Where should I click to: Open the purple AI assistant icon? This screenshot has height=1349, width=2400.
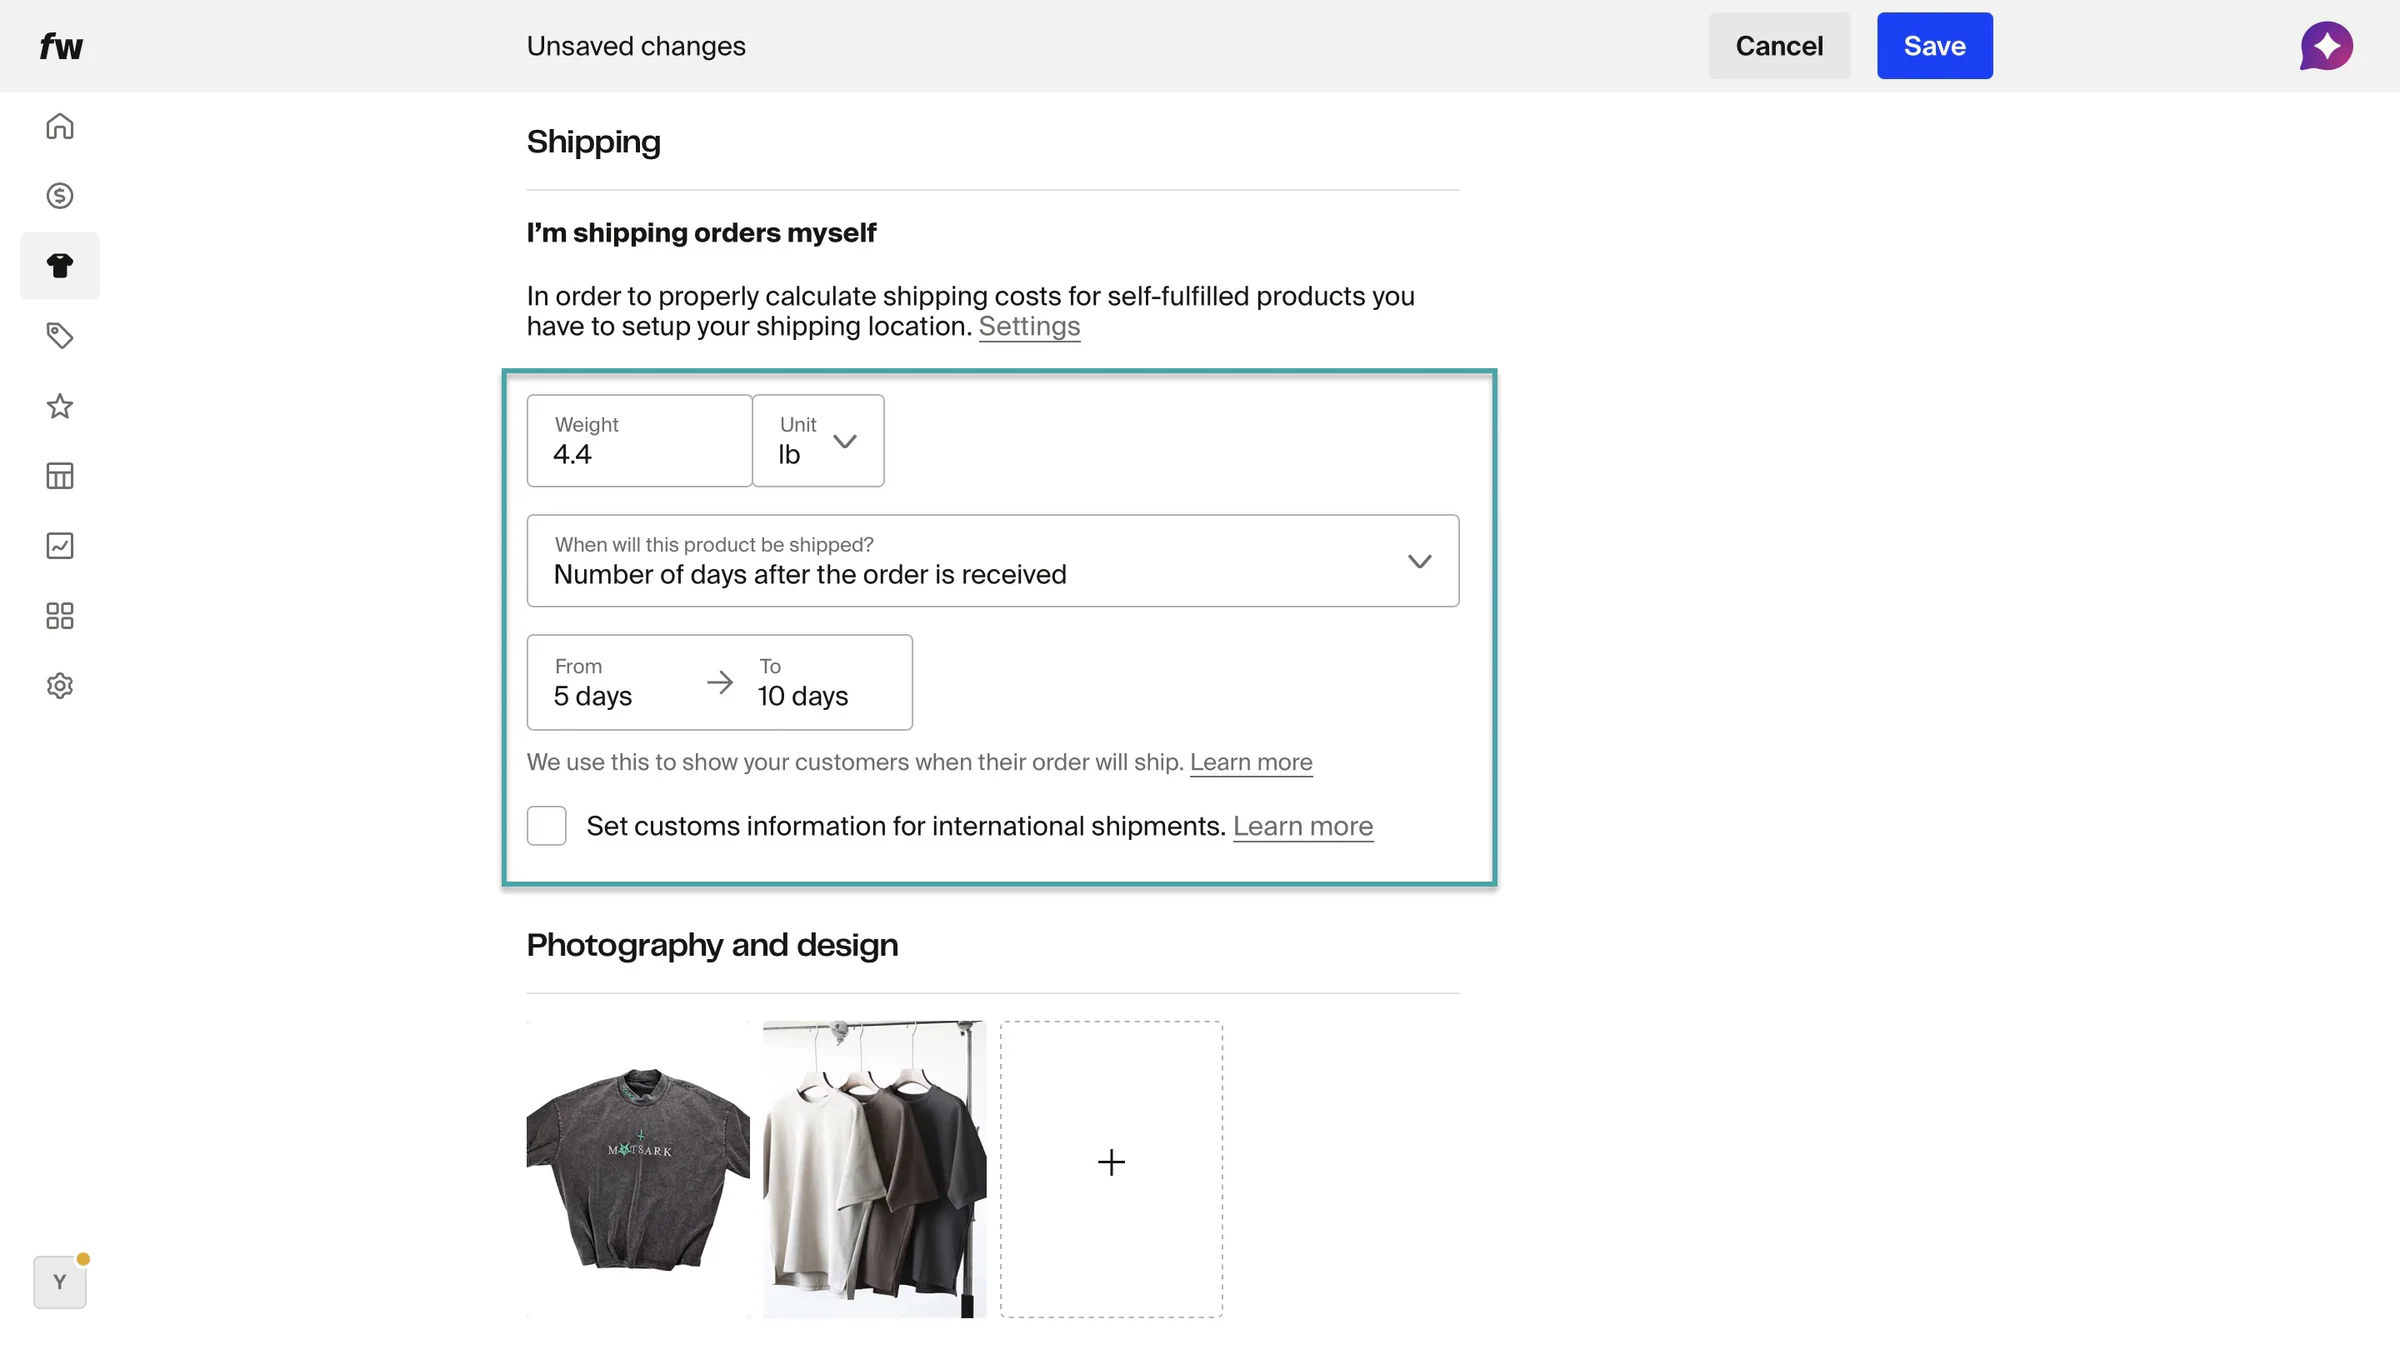point(2326,46)
